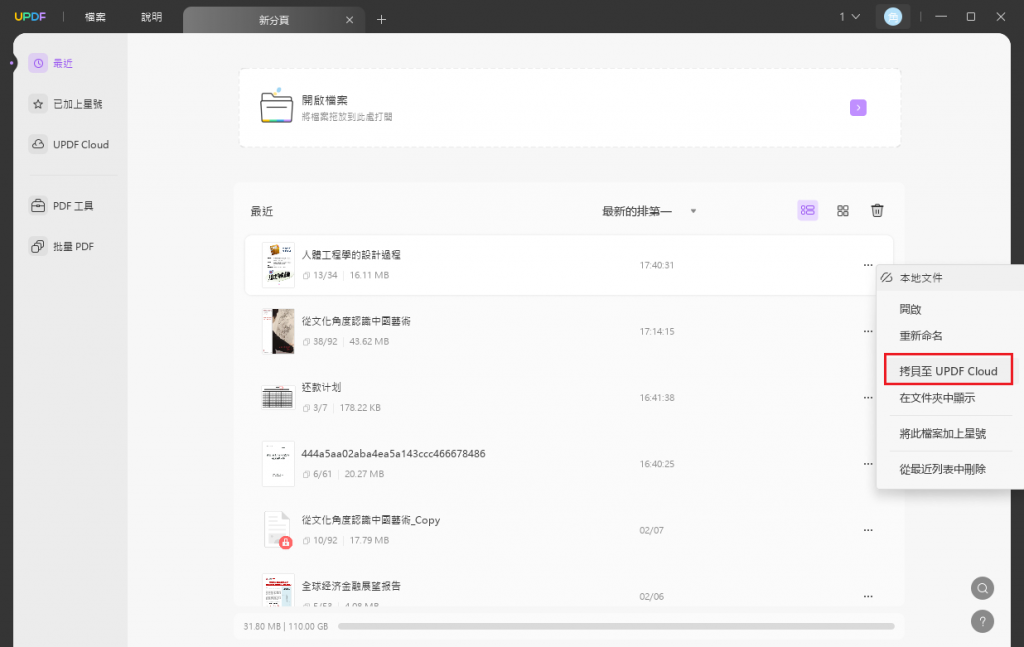Click thumbnail of 人體工程學的設計過程
The width and height of the screenshot is (1024, 647).
click(x=278, y=265)
